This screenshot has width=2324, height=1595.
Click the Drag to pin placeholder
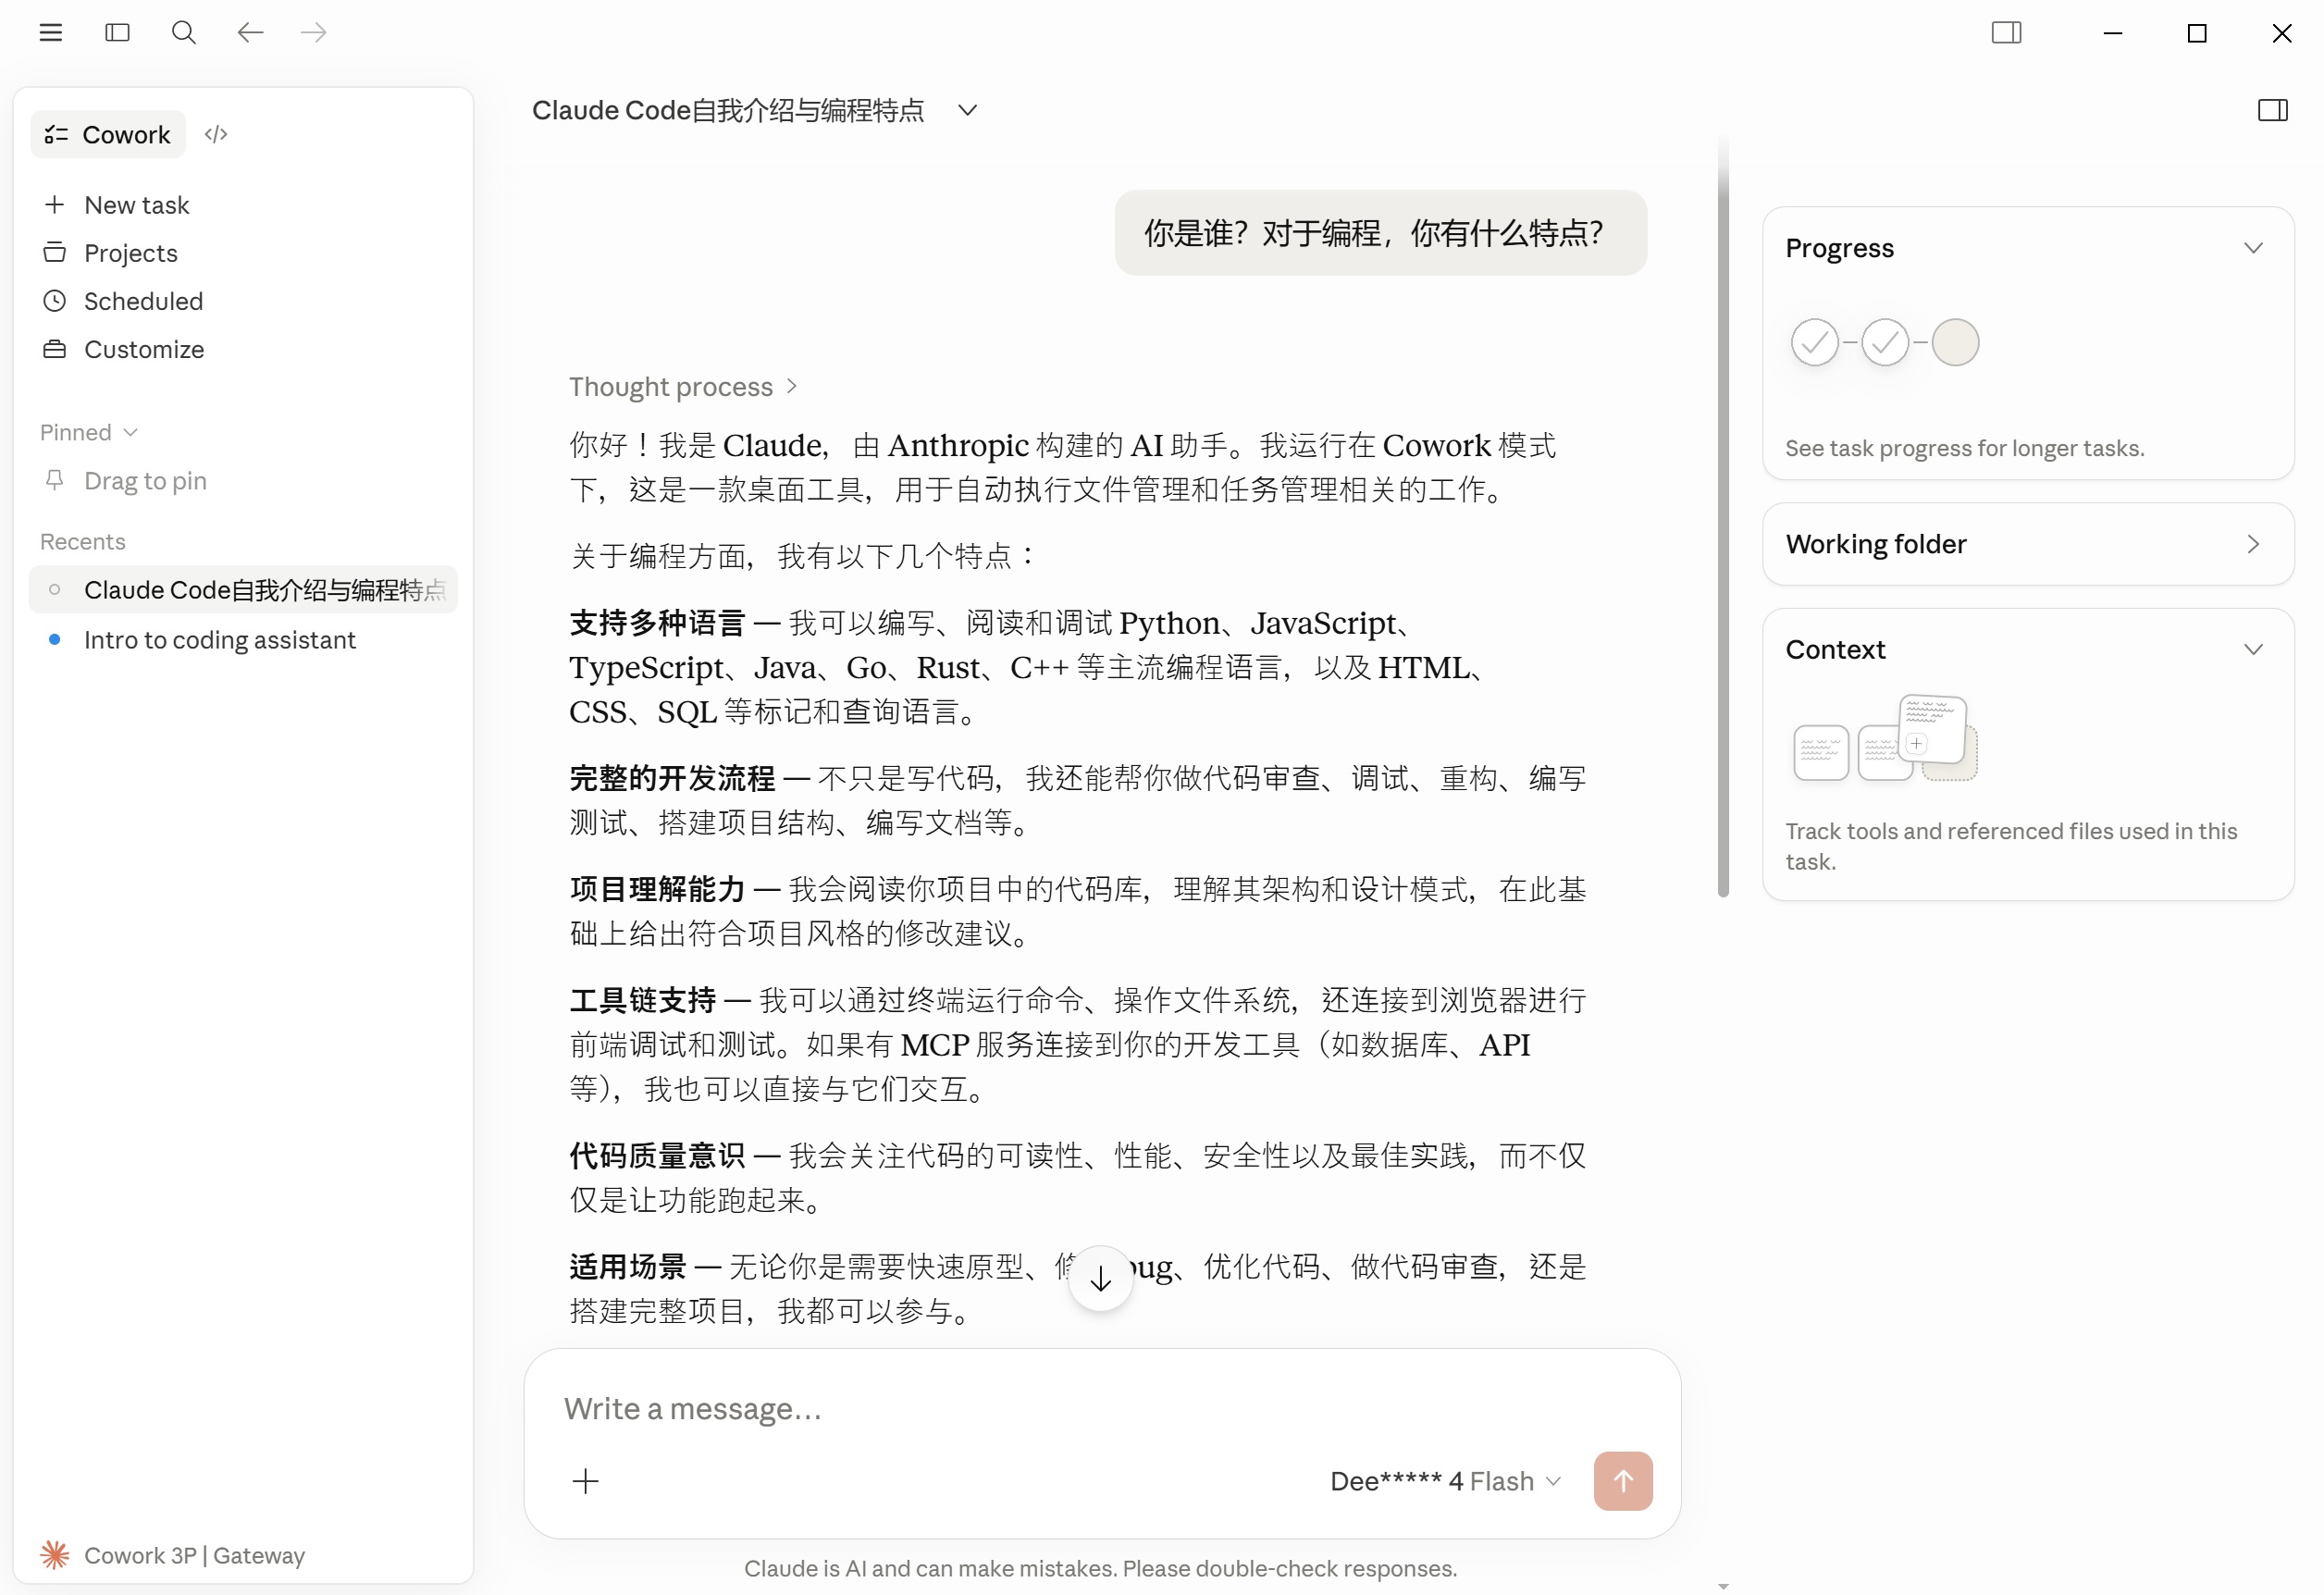(x=145, y=481)
